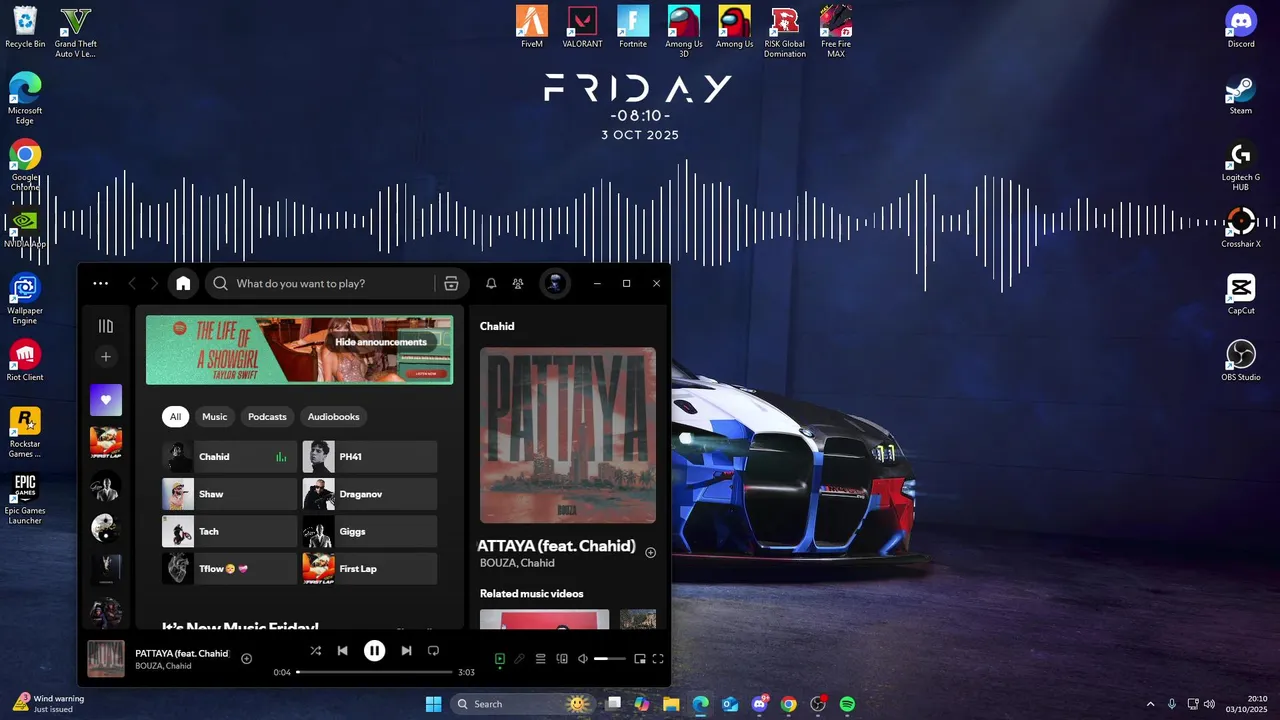Seek in song progress bar
This screenshot has height=720, width=1280.
(x=374, y=672)
